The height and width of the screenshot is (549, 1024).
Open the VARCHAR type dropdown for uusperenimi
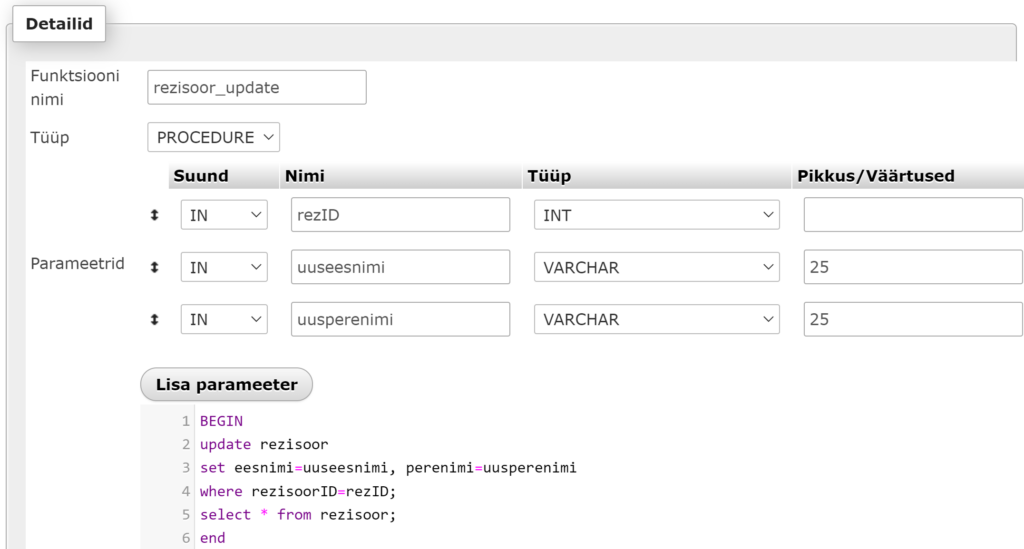(x=656, y=320)
